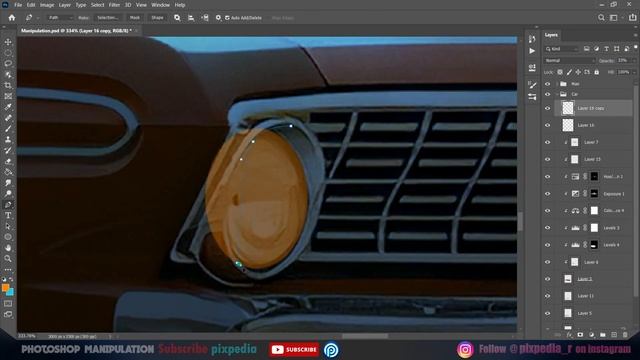Open the History panel icon
Image resolution: width=640 pixels, height=360 pixels.
pos(532,39)
